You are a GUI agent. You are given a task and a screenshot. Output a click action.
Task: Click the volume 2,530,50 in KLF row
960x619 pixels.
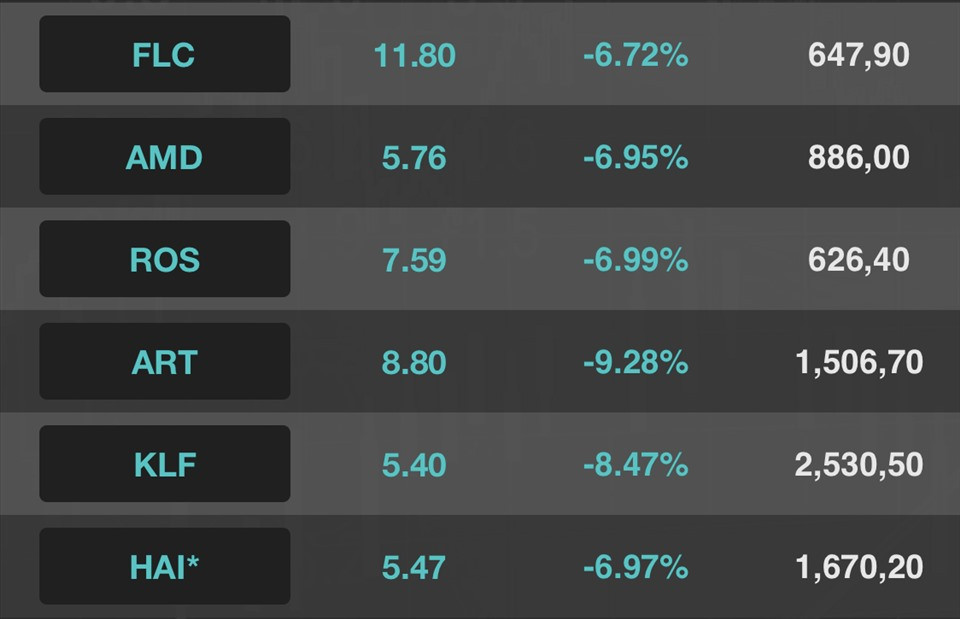click(x=858, y=465)
